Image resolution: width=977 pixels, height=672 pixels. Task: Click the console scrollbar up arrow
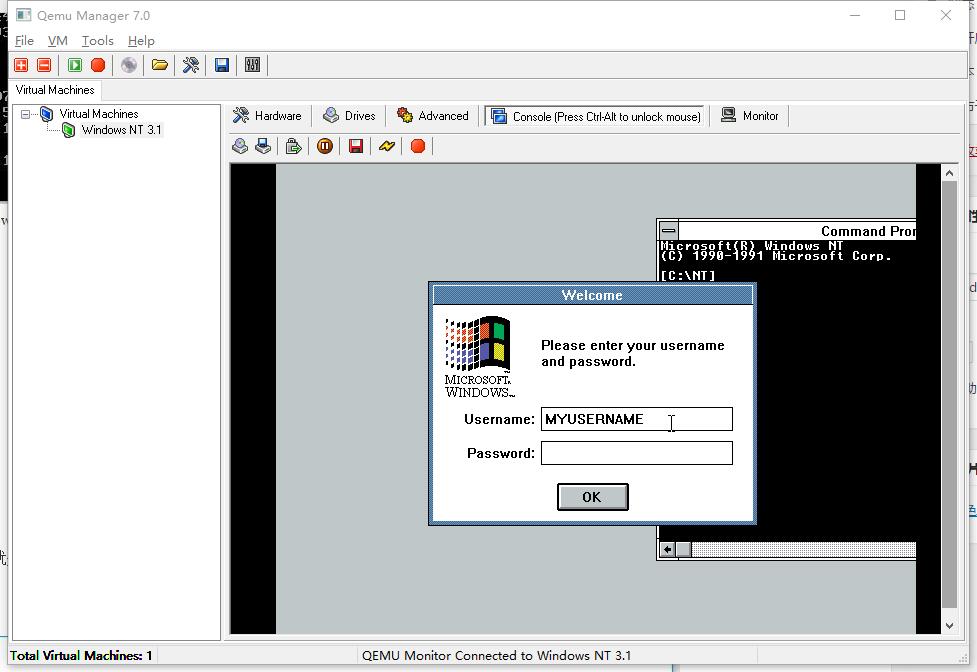click(950, 173)
